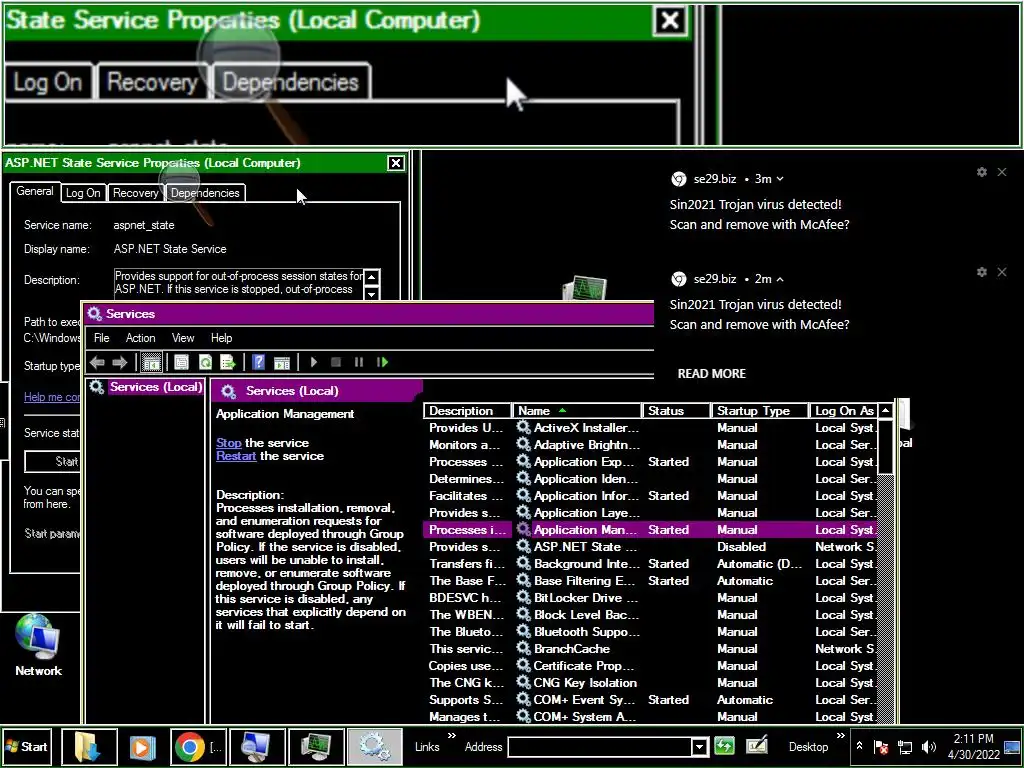Select the Services gear taskbar button
Screen dimensions: 1024x768
coord(374,746)
